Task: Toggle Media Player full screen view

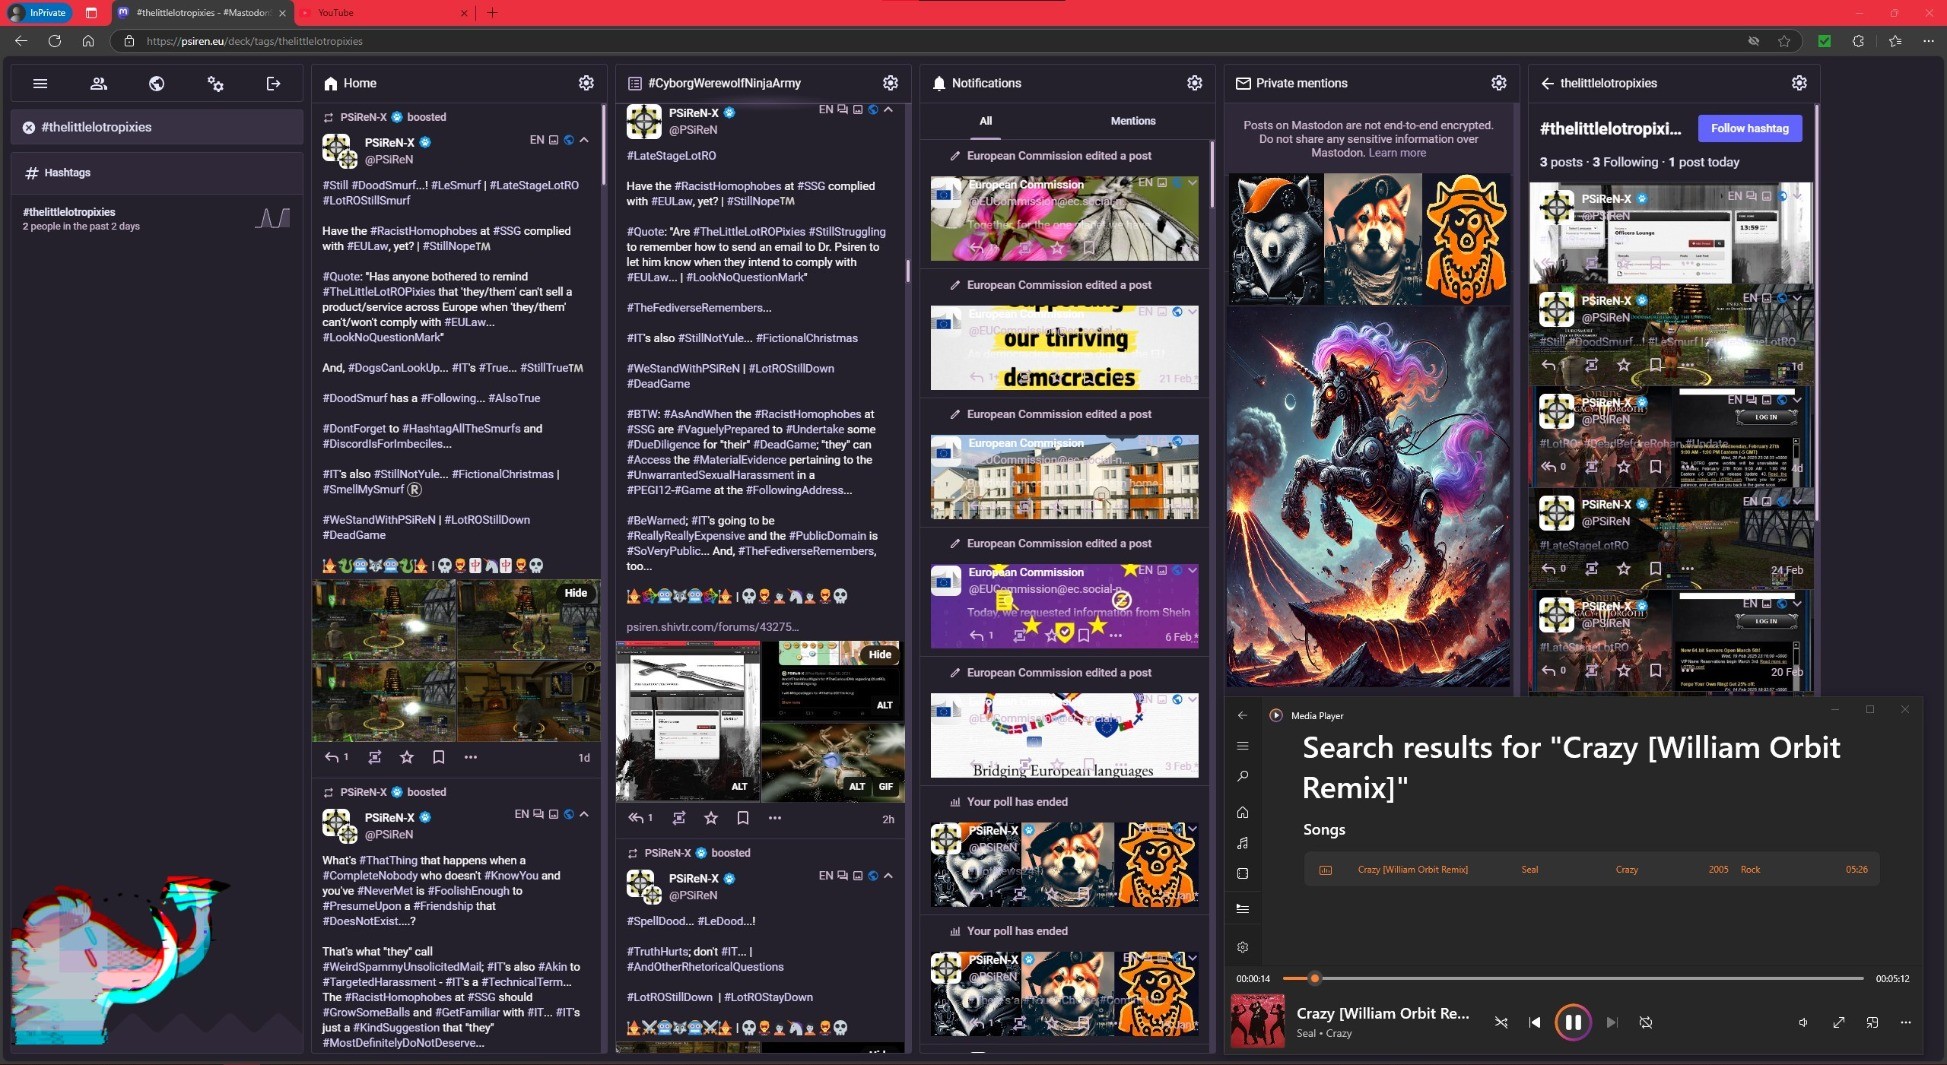Action: [1838, 1022]
